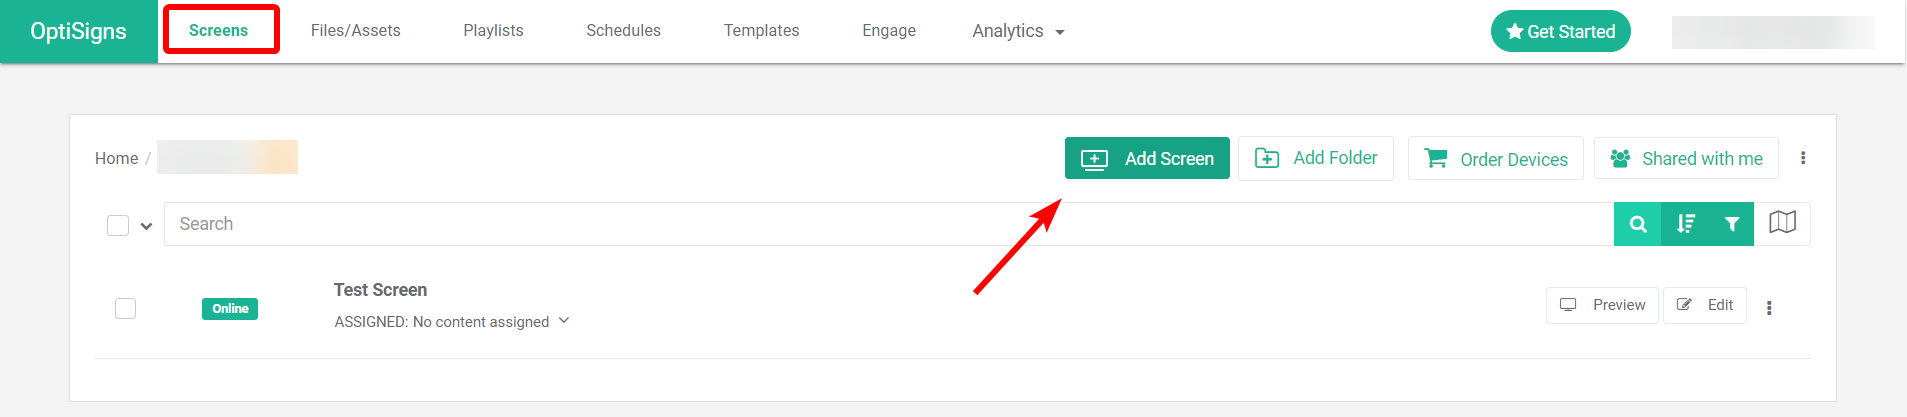The image size is (1907, 417).
Task: Expand the assigned content chevron for Test Screen
Action: [564, 321]
